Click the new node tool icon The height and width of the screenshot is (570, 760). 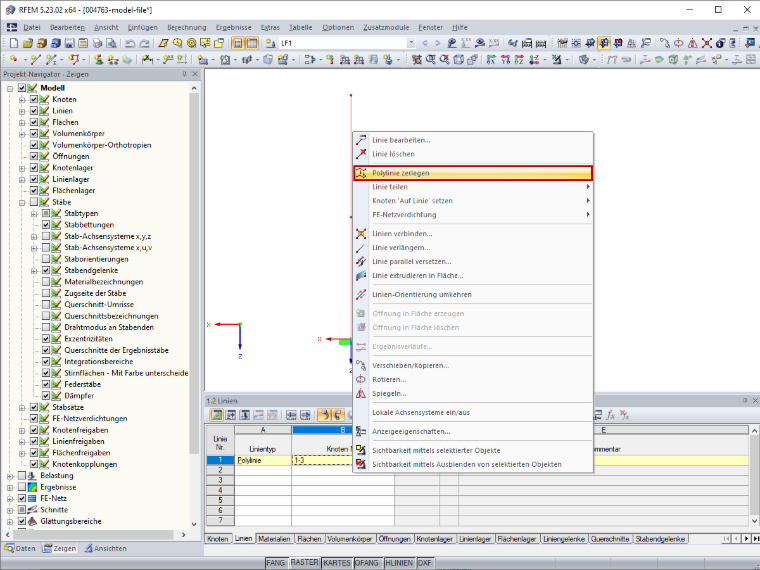click(14, 59)
